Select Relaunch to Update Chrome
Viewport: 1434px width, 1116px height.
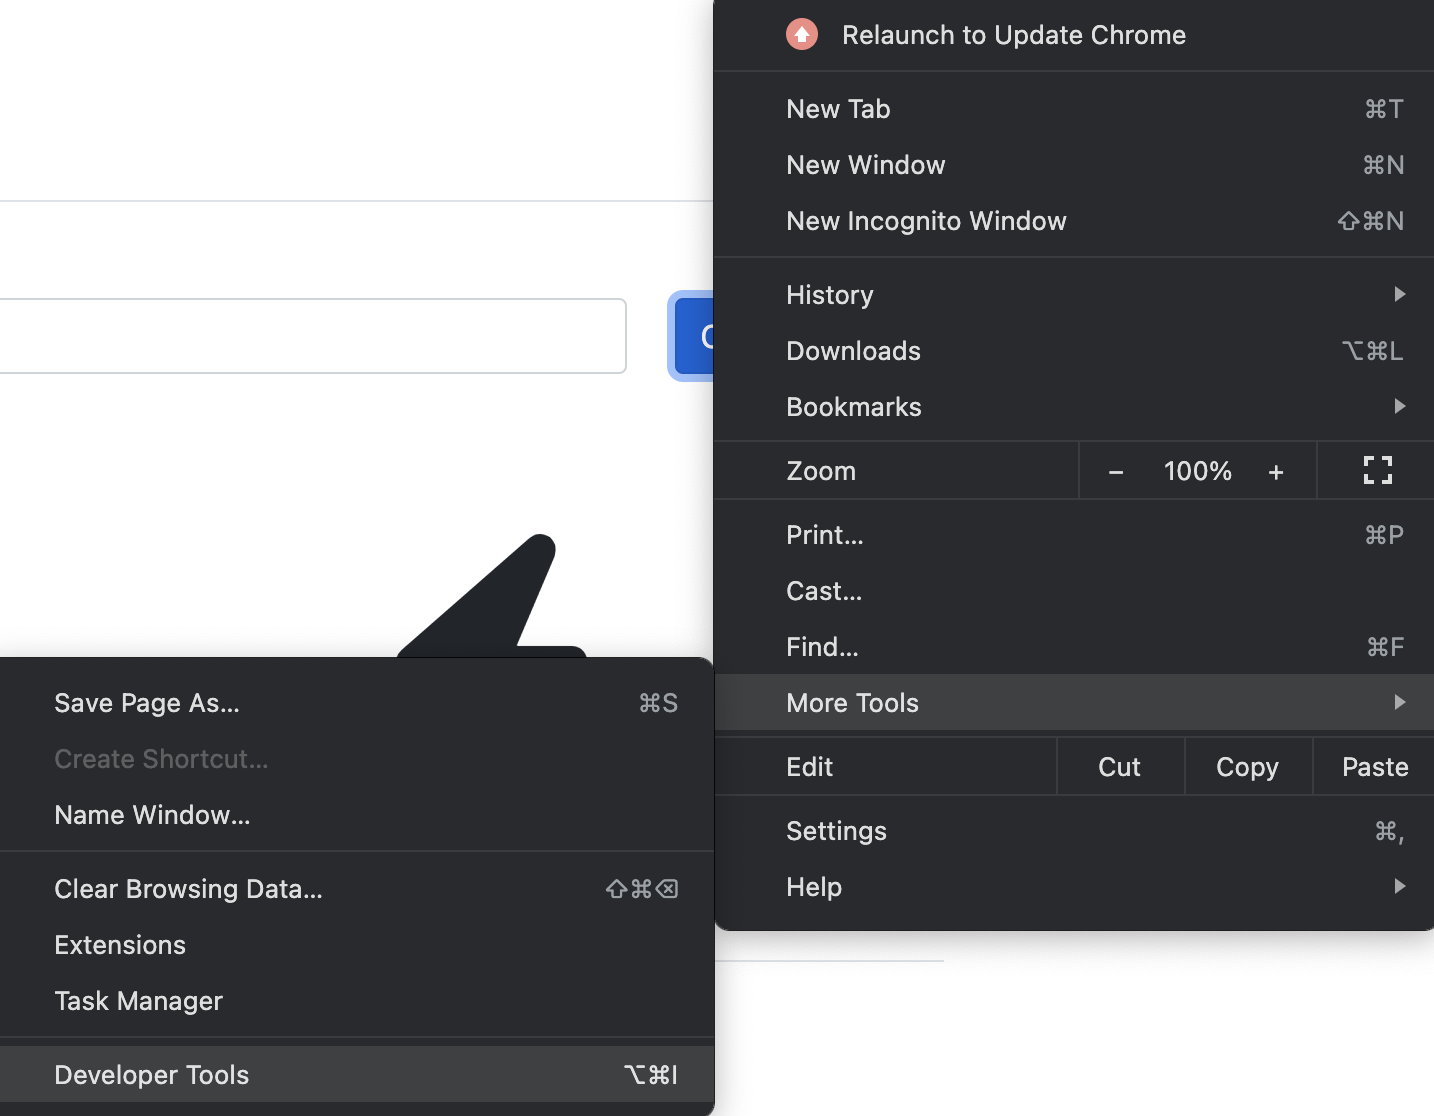1074,35
